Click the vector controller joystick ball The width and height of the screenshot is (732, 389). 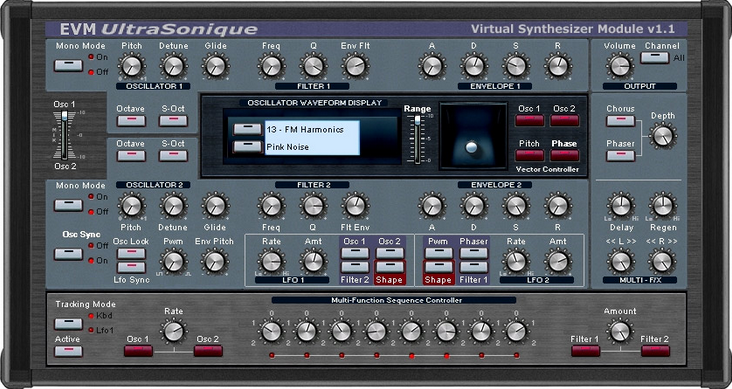(472, 147)
